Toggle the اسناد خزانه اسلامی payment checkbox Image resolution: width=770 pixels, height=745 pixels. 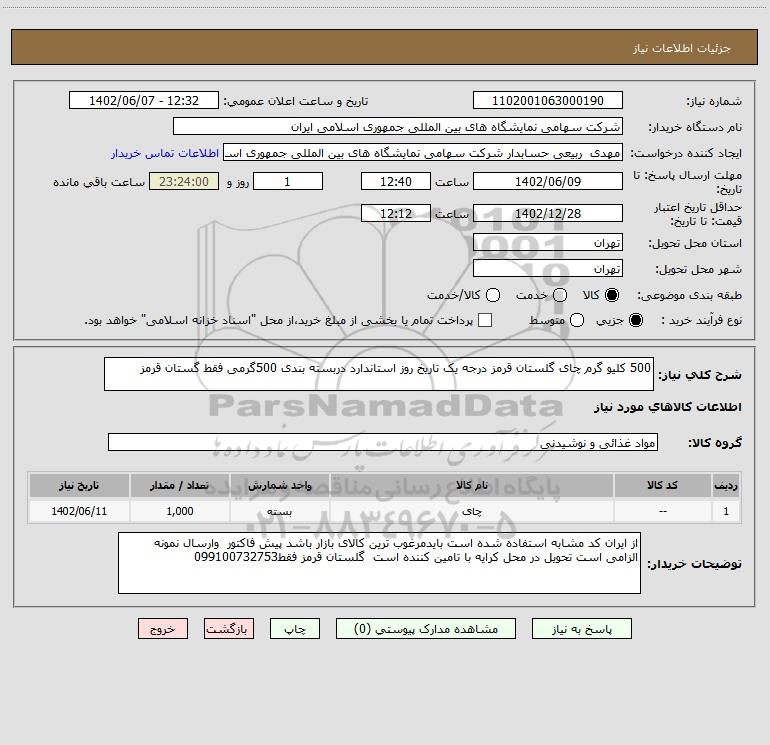(485, 320)
